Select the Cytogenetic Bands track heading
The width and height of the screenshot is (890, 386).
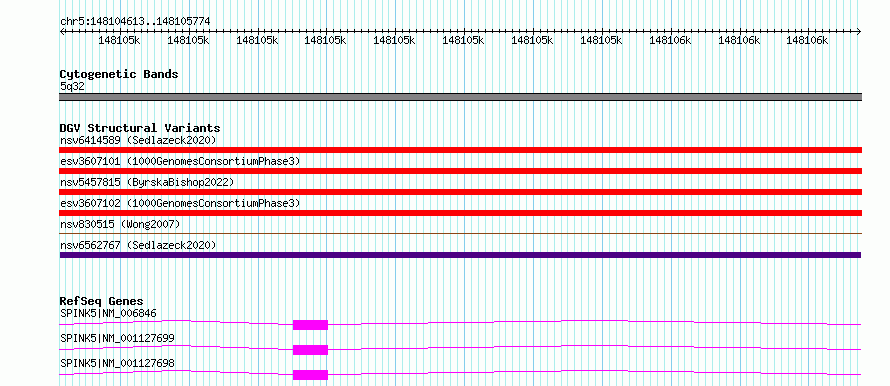click(x=119, y=74)
